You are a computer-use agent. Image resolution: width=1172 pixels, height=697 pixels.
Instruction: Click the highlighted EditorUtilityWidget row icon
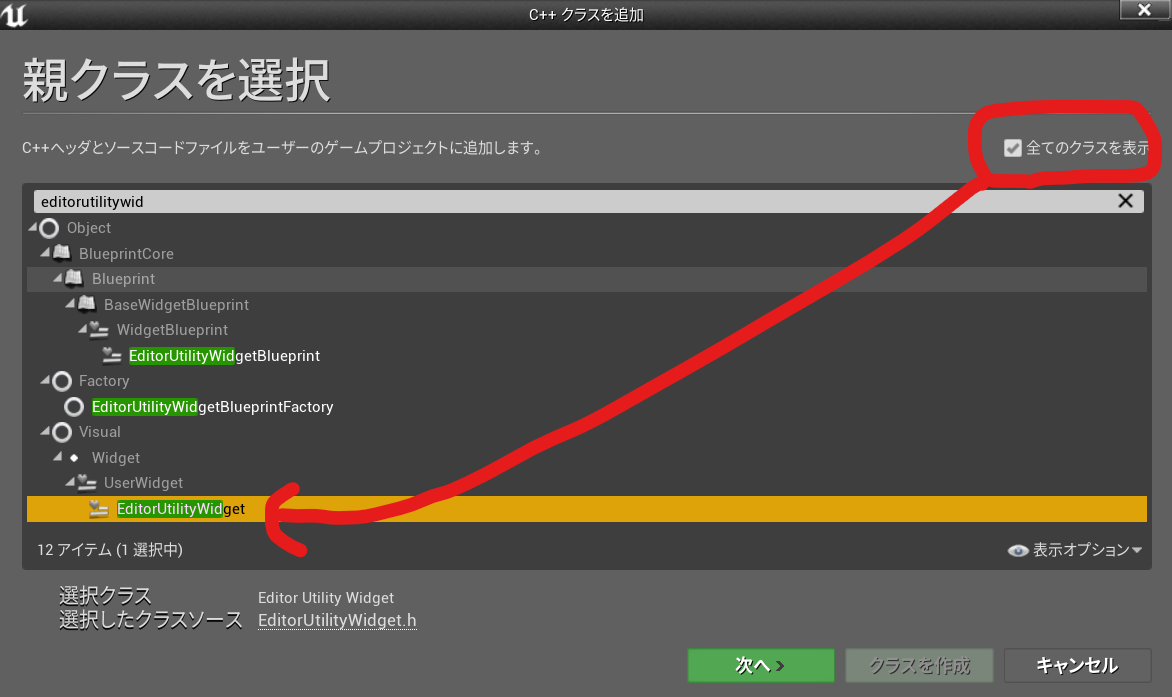(99, 509)
